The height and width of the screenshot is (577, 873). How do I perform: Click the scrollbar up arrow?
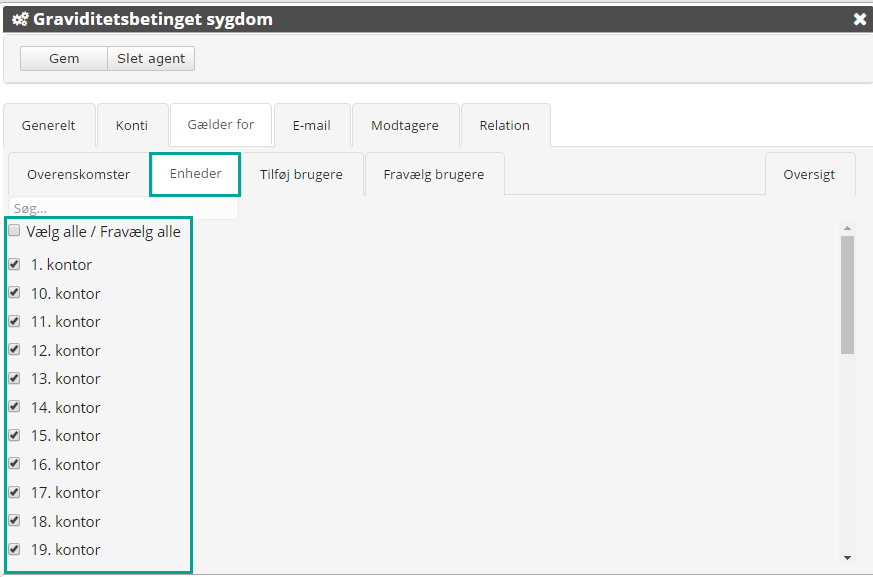847,228
